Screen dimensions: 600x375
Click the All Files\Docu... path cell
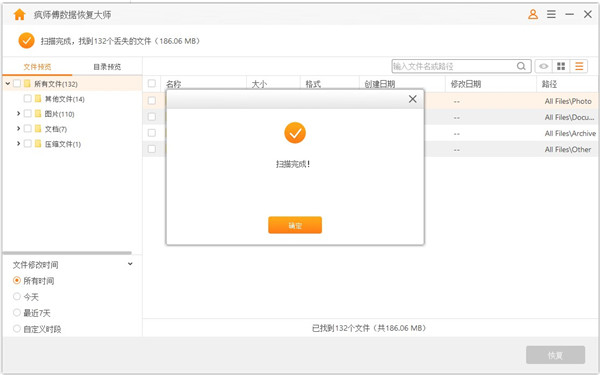[569, 117]
